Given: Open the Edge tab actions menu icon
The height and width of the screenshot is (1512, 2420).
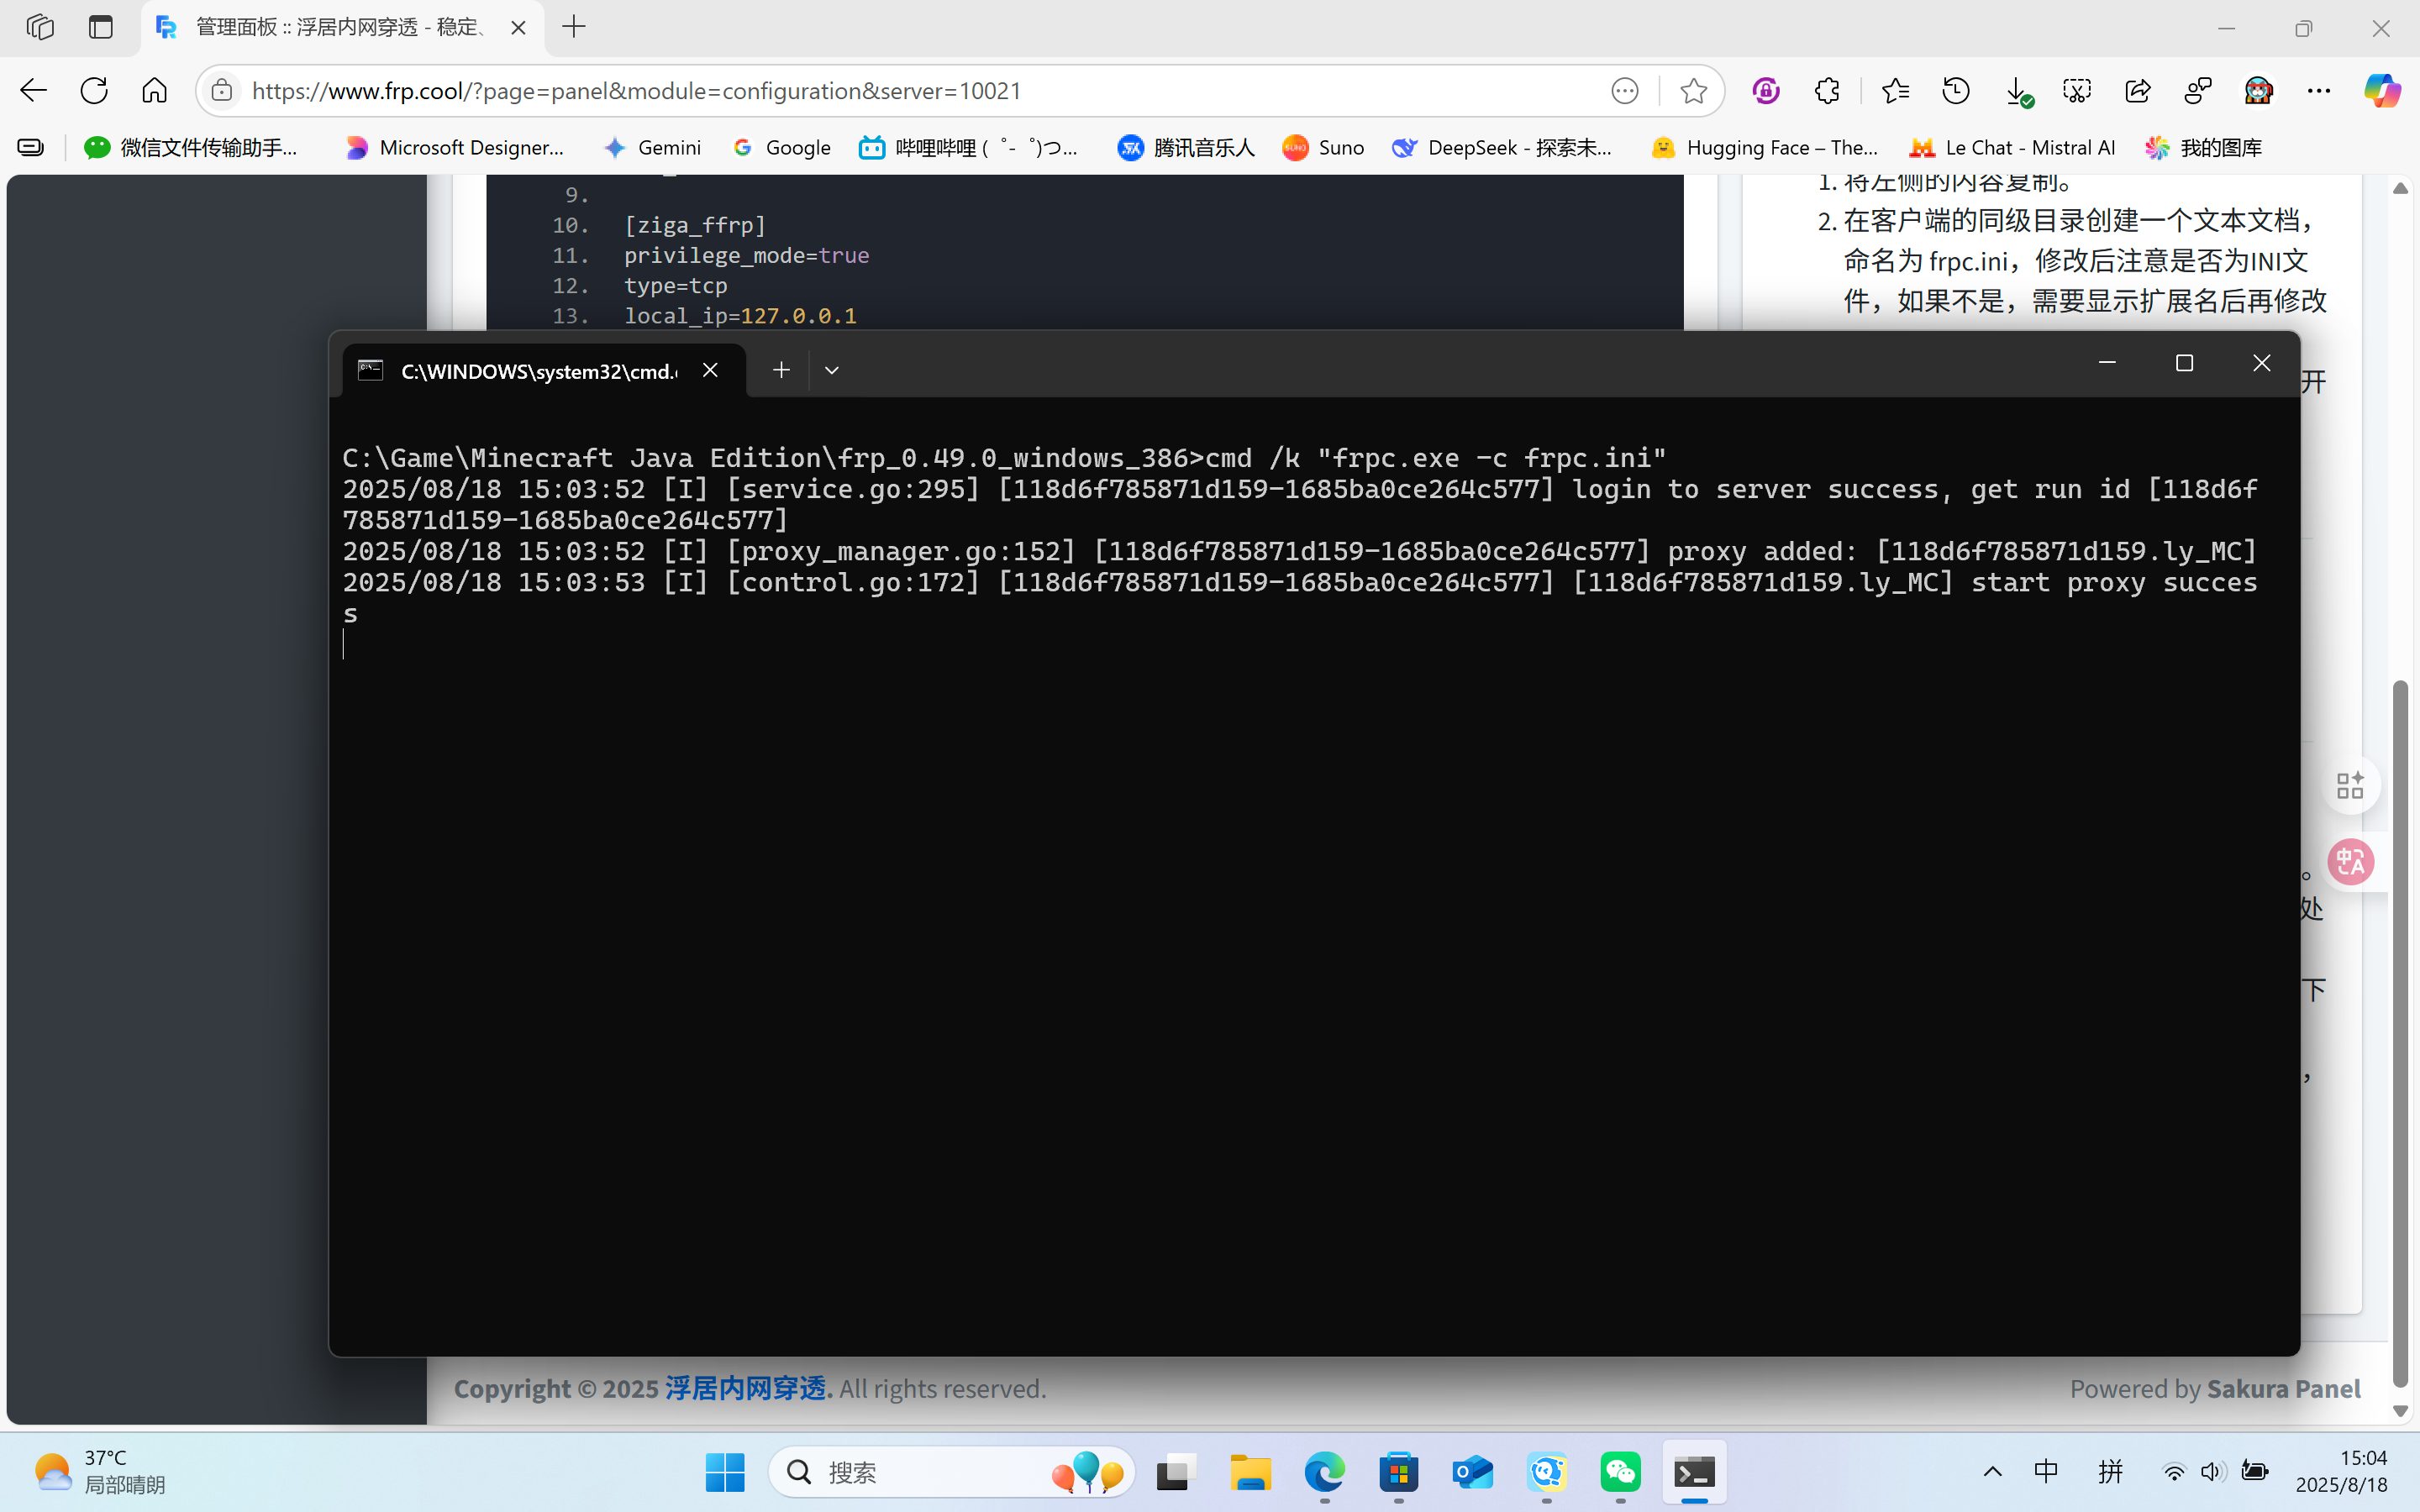Looking at the screenshot, I should 101,27.
